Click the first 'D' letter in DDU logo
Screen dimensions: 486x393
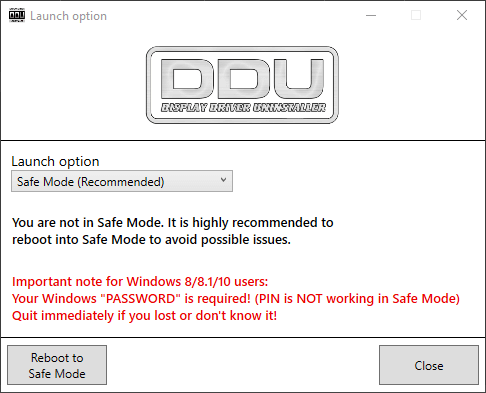(x=187, y=78)
